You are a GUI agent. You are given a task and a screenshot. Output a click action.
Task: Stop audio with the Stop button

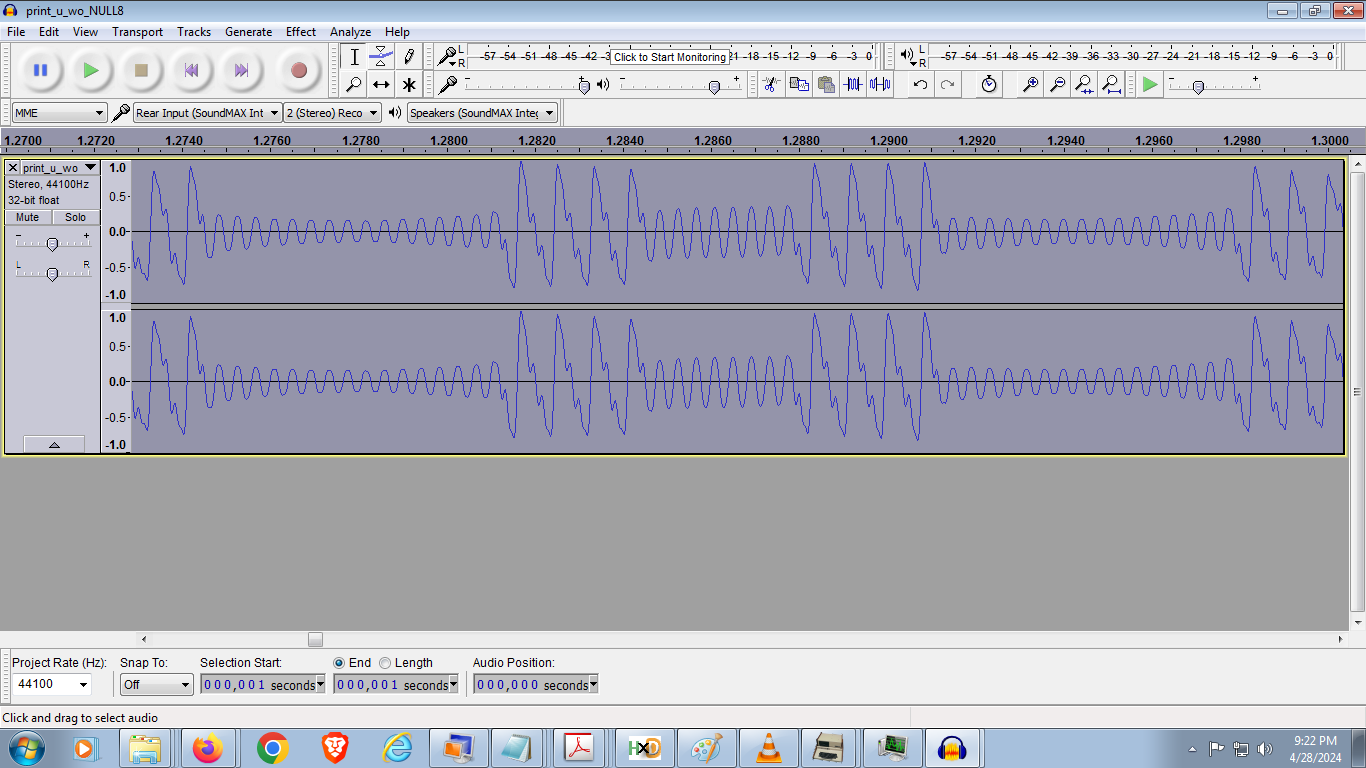pyautogui.click(x=141, y=70)
